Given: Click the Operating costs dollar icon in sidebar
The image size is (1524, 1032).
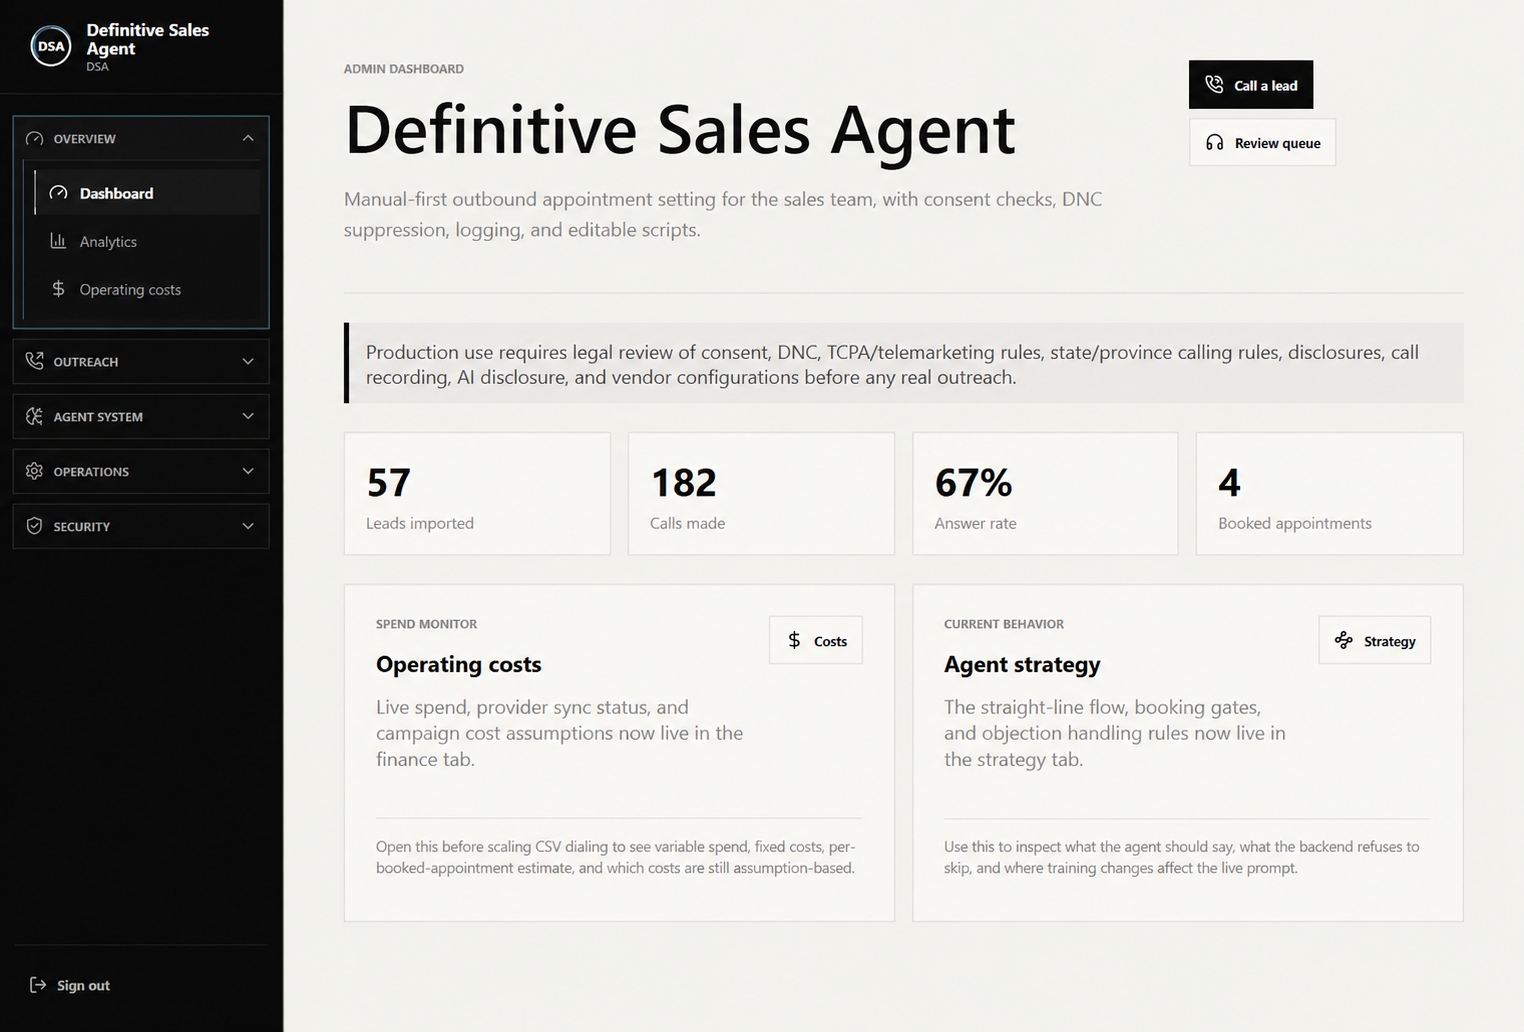Looking at the screenshot, I should (x=59, y=289).
